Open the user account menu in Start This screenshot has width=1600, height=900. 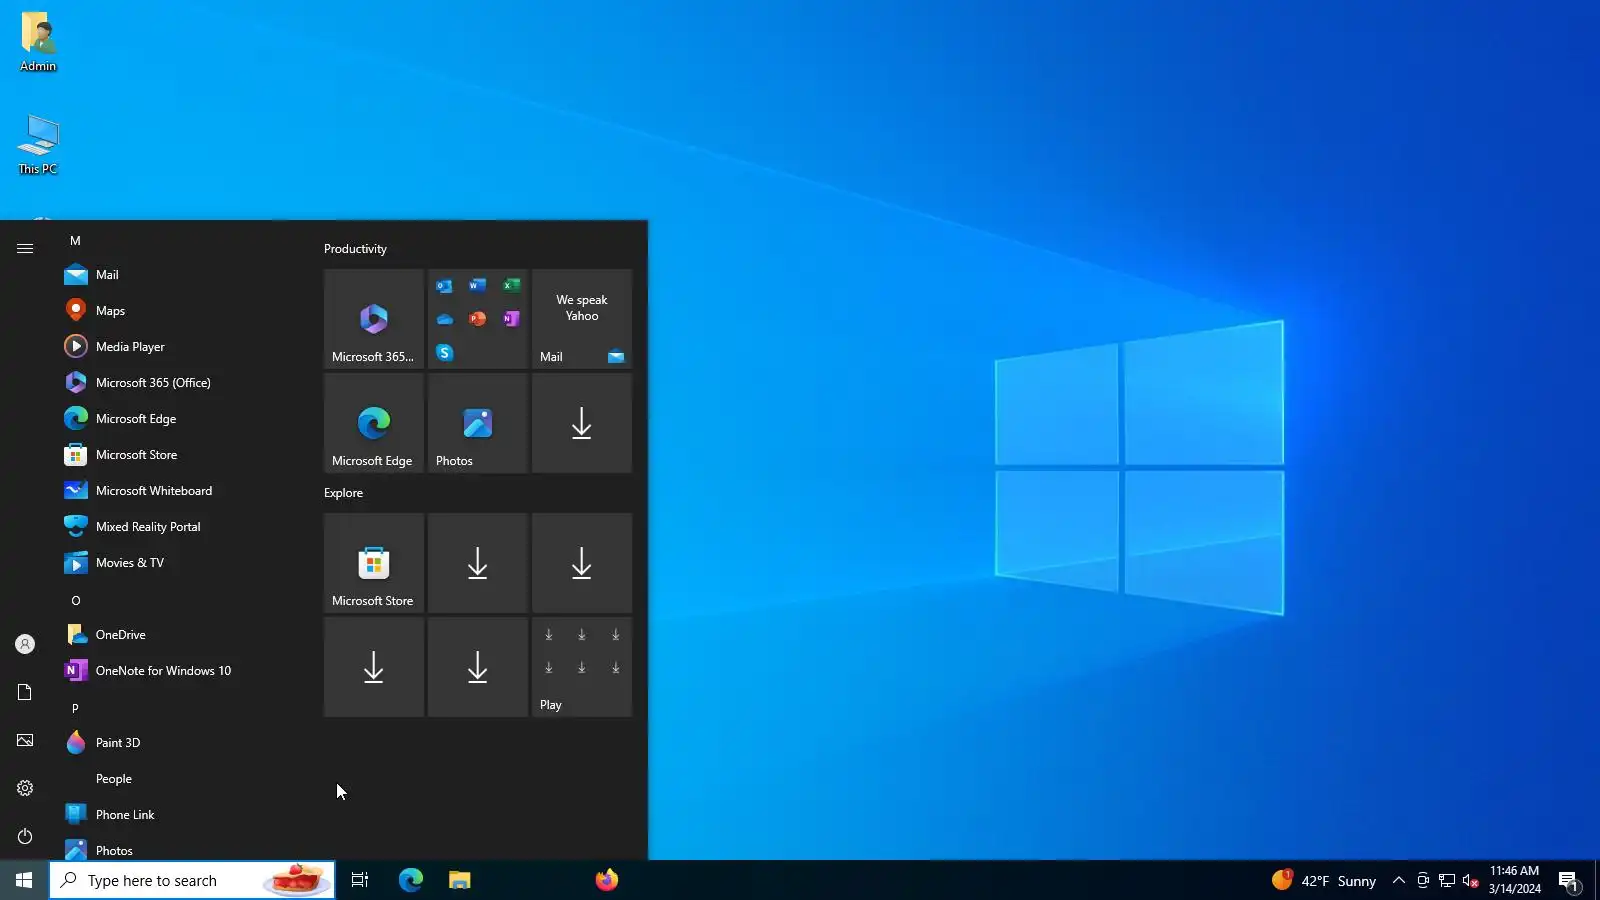click(25, 644)
